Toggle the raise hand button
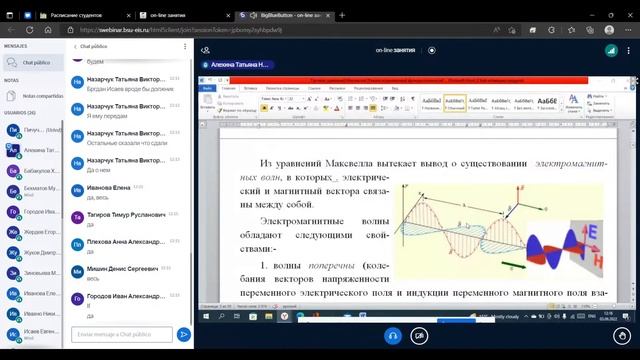 [622, 336]
